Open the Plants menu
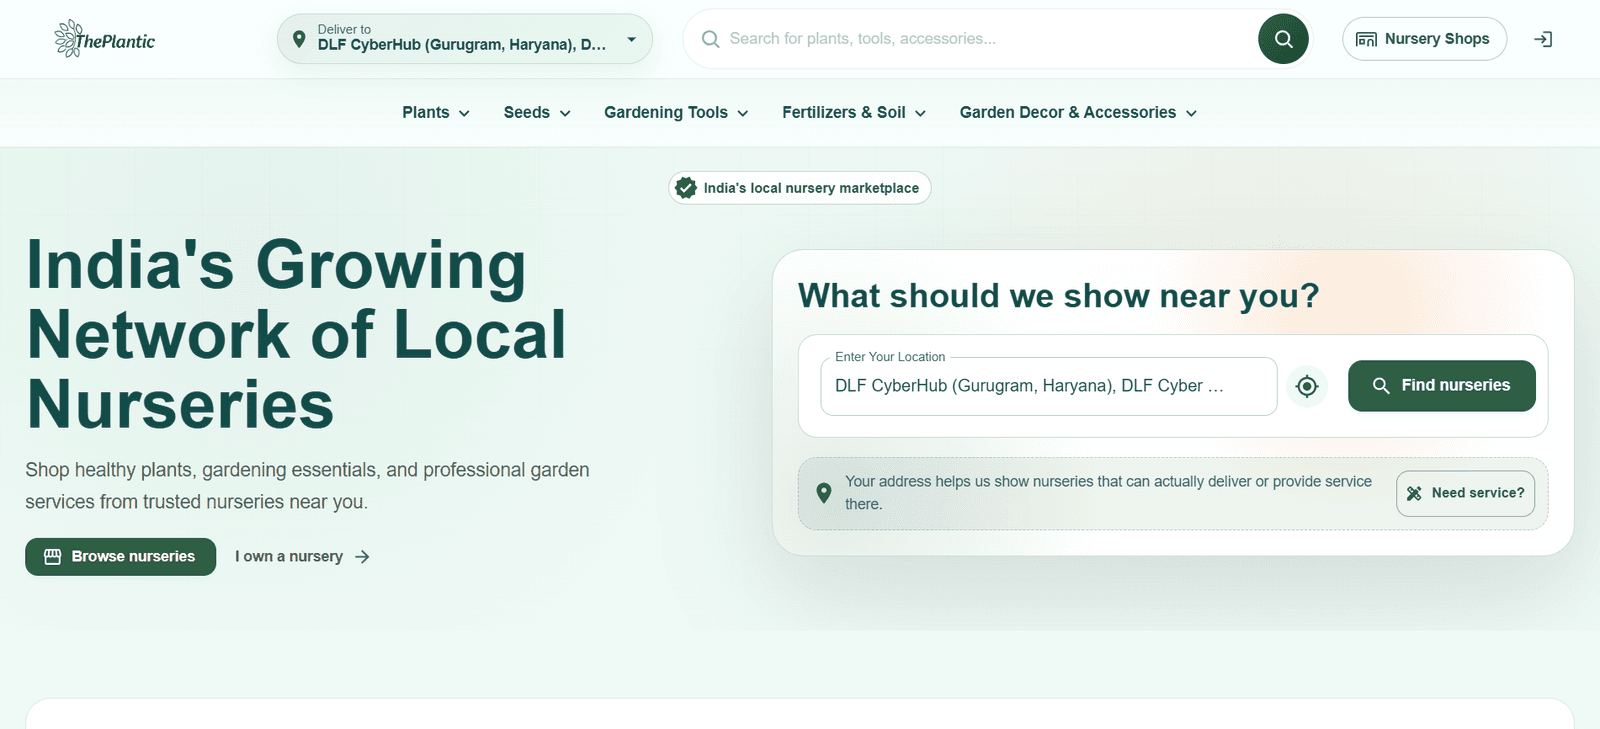Viewport: 1600px width, 729px height. (436, 112)
